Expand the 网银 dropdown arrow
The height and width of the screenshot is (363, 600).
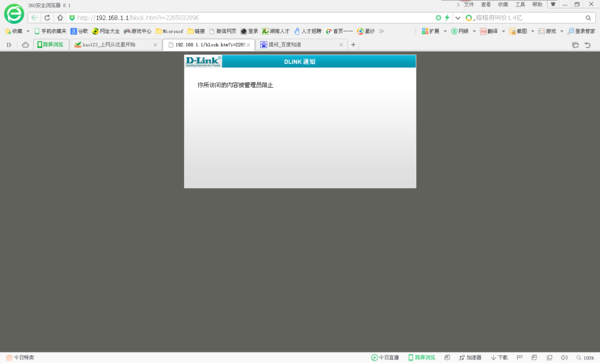coord(474,31)
